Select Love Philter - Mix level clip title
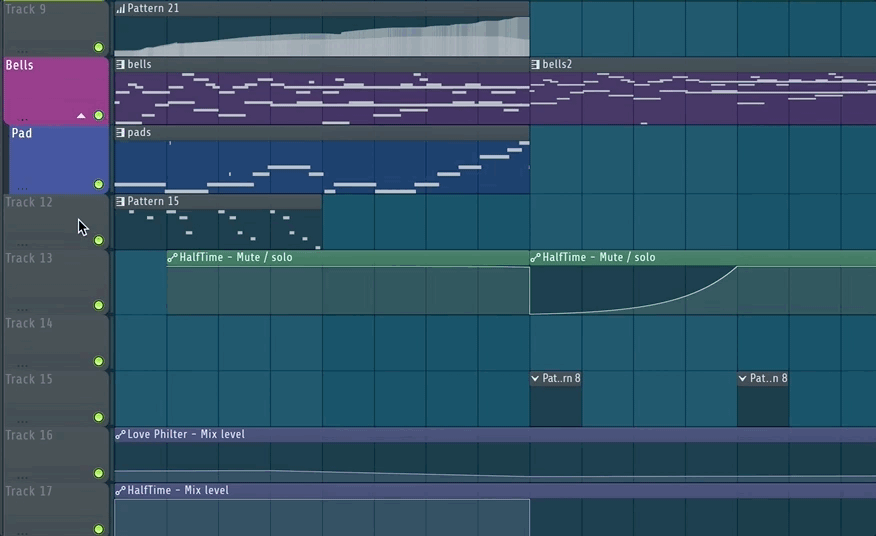This screenshot has width=876, height=536. 186,434
